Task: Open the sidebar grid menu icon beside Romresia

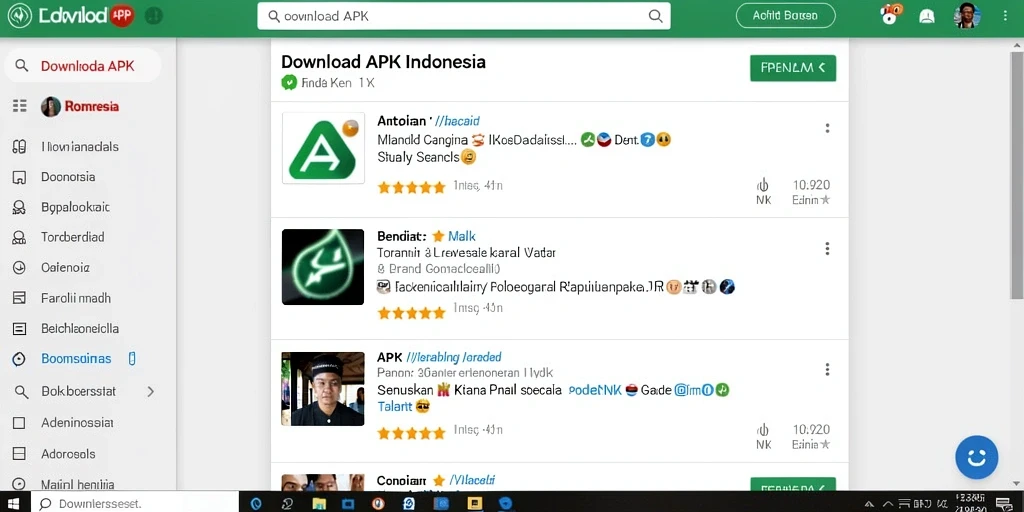Action: pyautogui.click(x=20, y=106)
